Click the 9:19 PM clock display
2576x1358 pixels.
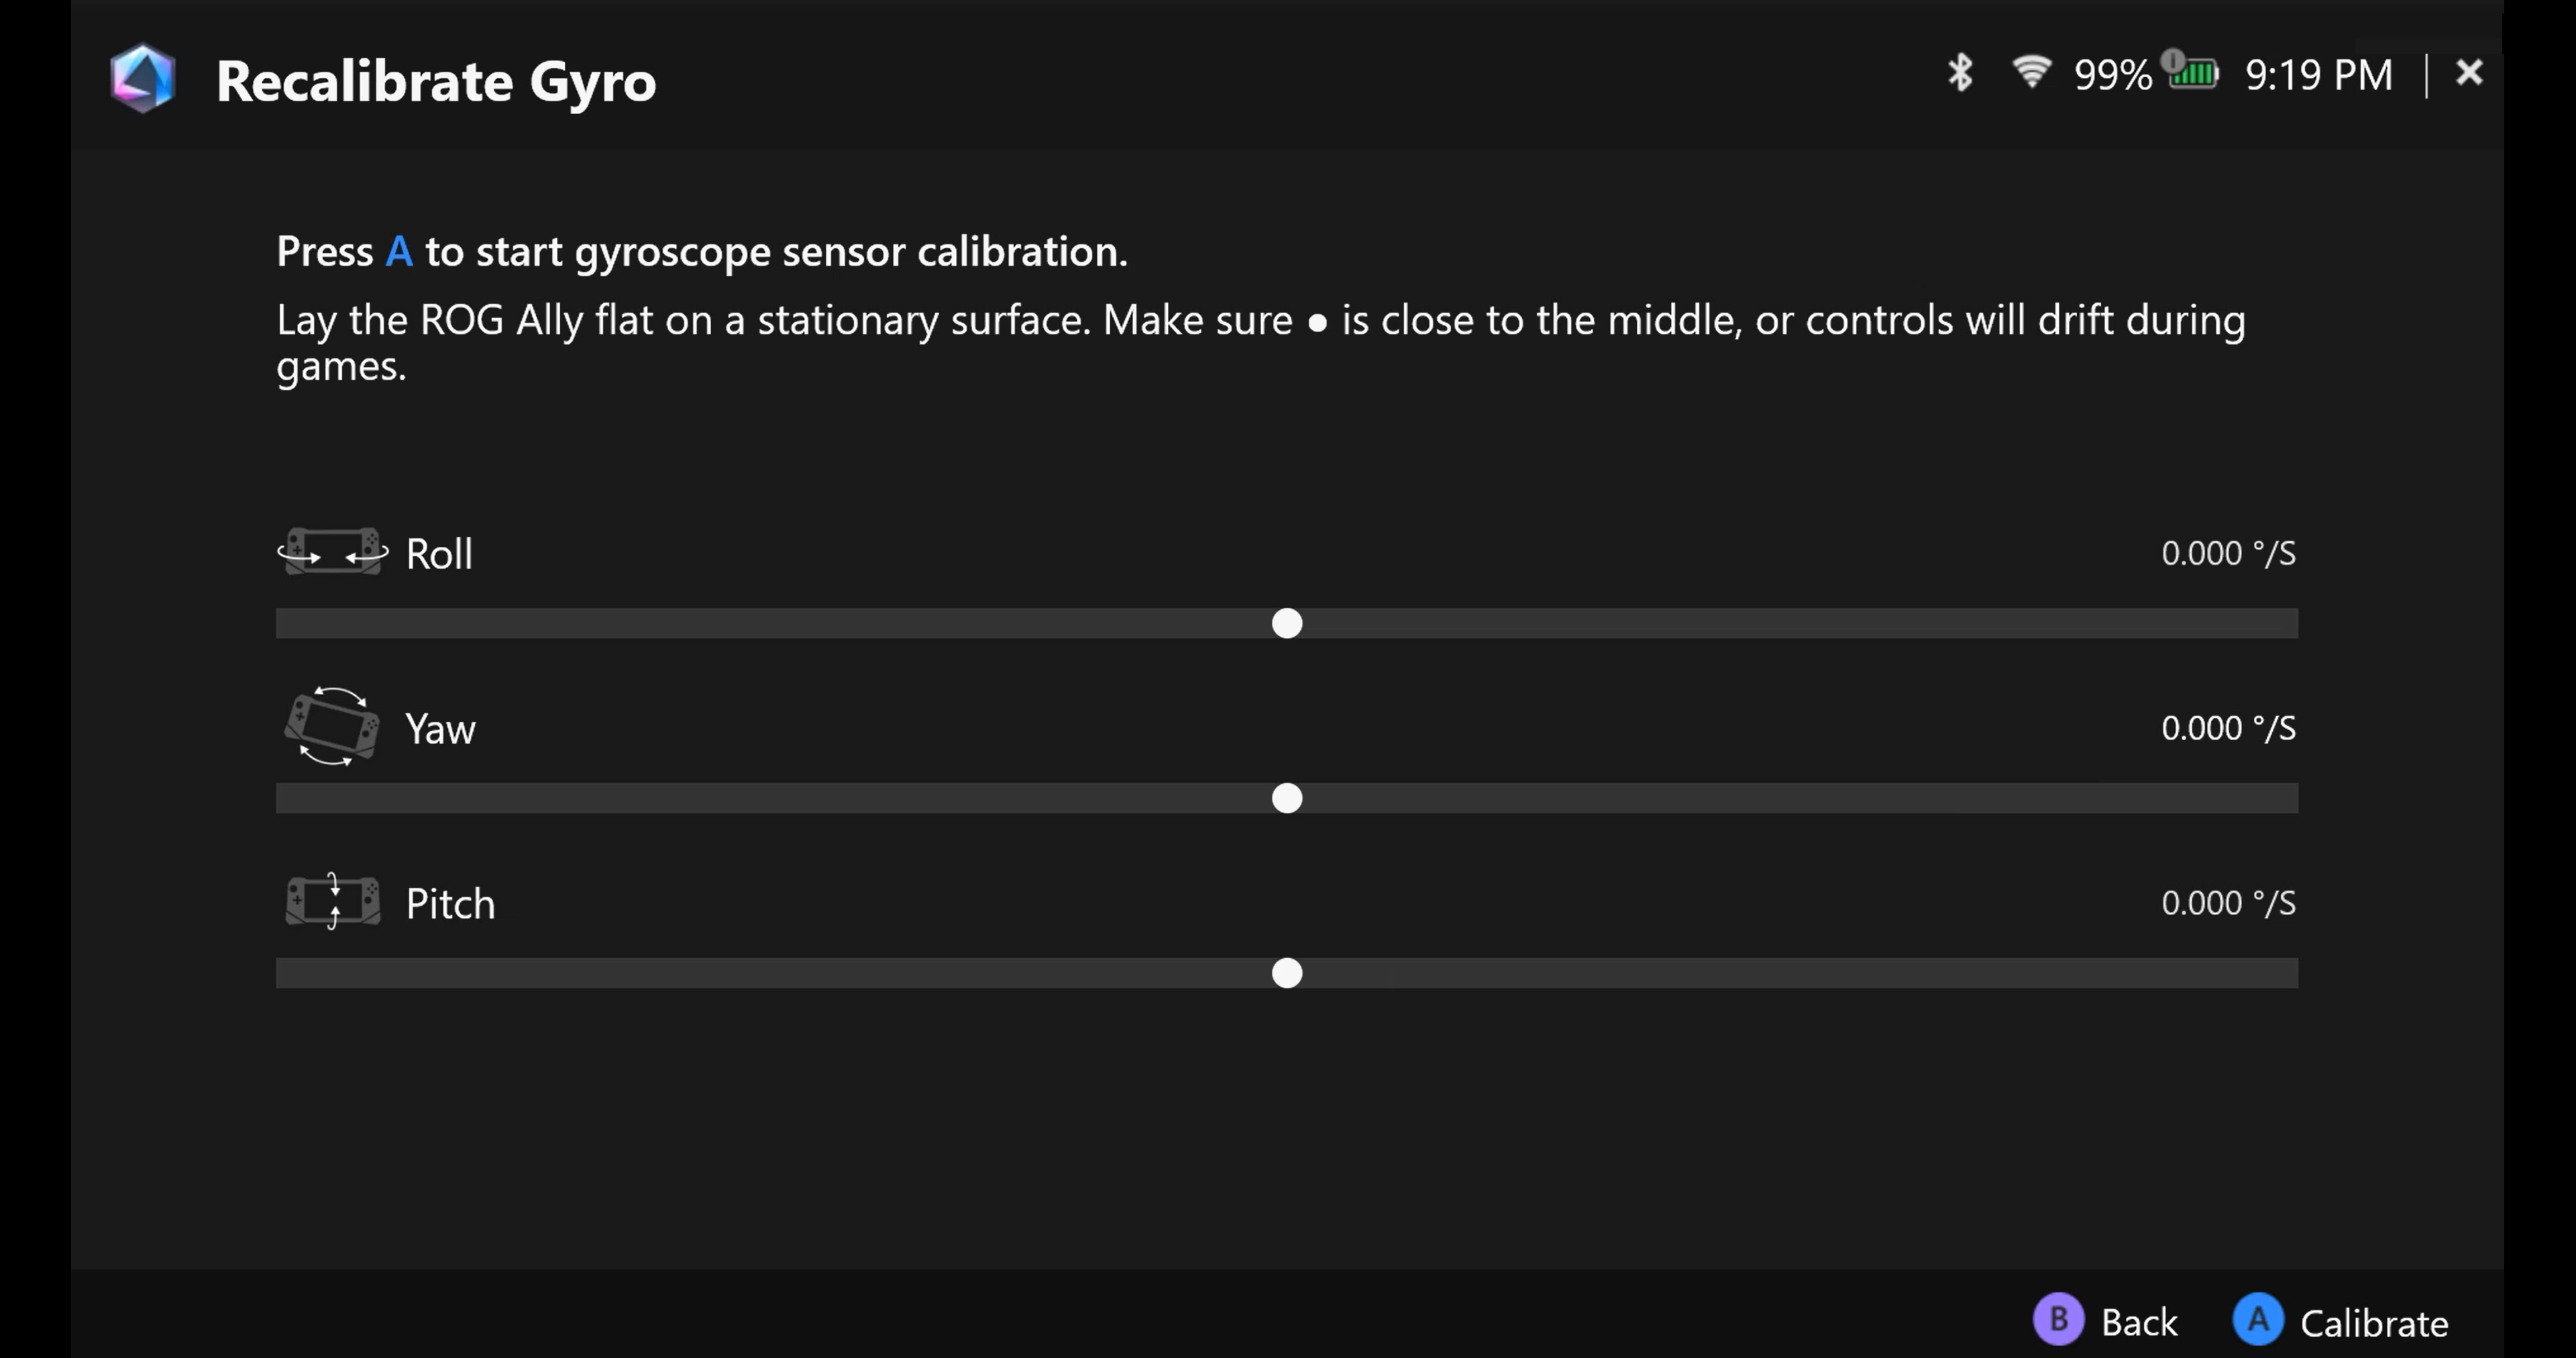2319,75
